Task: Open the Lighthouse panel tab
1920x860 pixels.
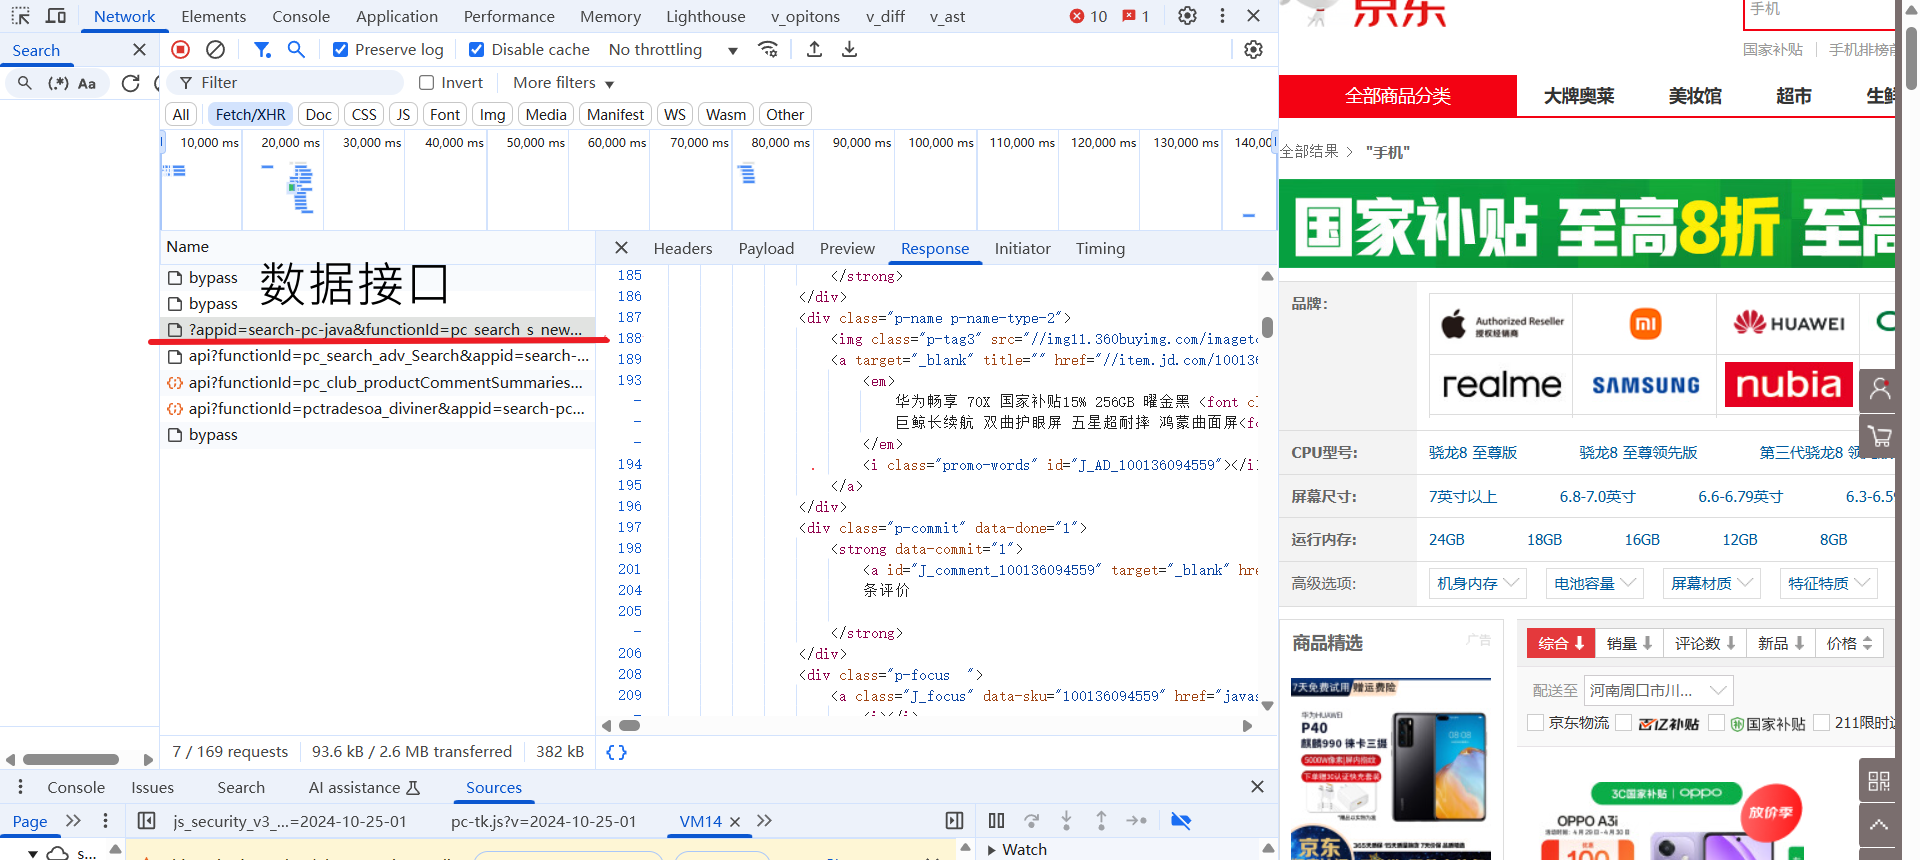Action: (705, 16)
